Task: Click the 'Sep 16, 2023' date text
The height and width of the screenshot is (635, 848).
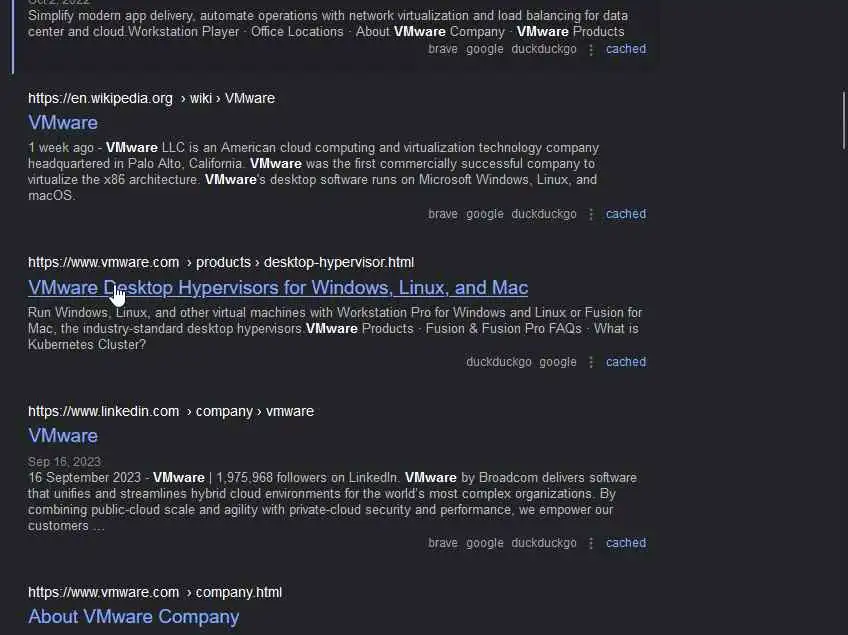Action: pos(64,462)
